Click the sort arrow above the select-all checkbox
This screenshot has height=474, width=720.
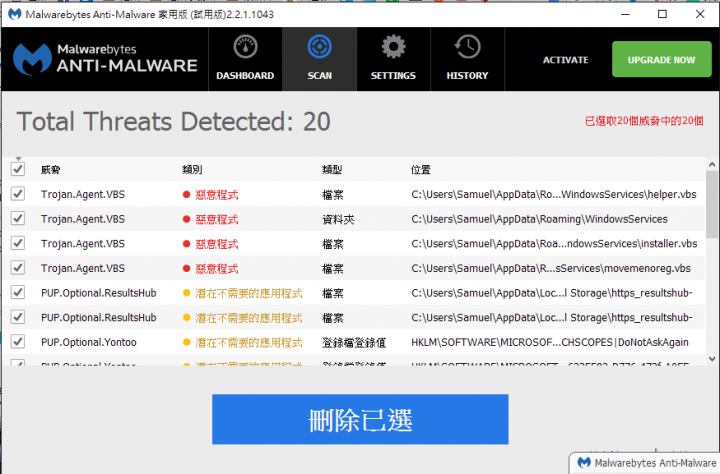[18, 159]
